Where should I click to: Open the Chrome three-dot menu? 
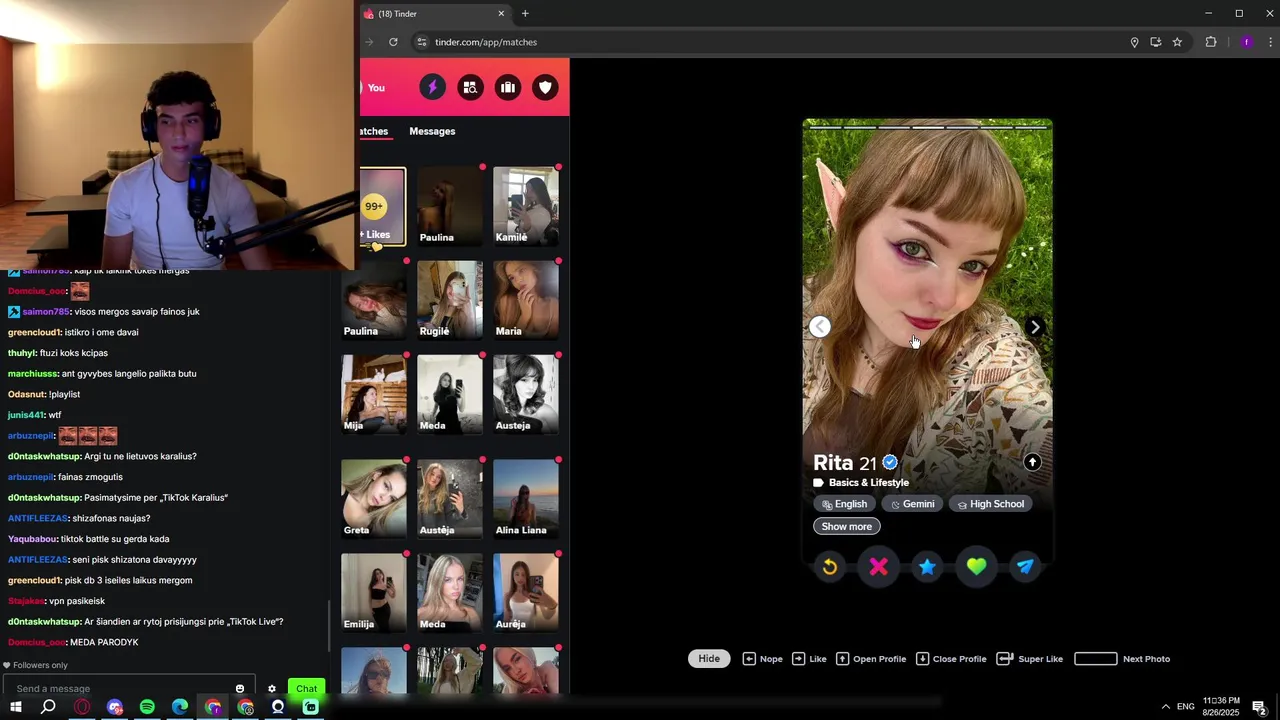tap(1270, 42)
